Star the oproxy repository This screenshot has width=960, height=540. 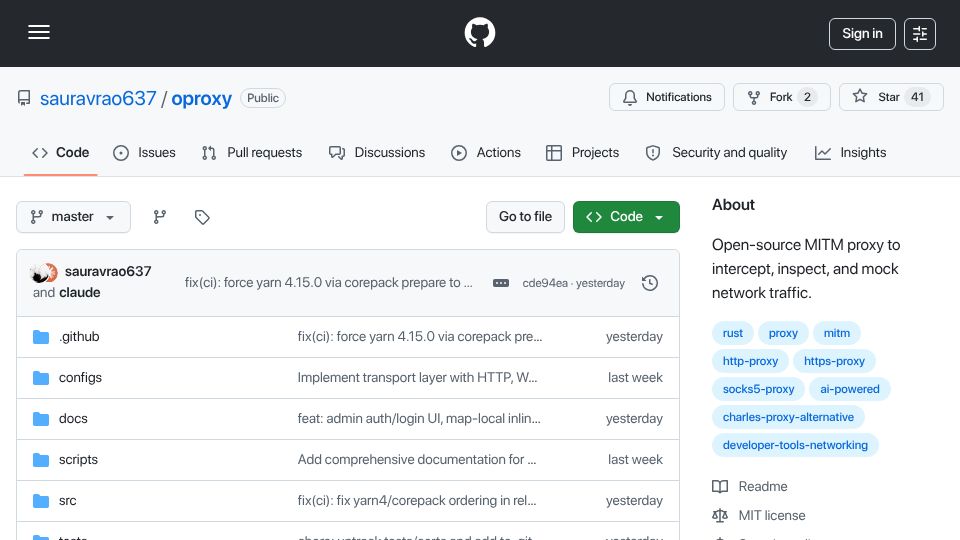pos(891,97)
